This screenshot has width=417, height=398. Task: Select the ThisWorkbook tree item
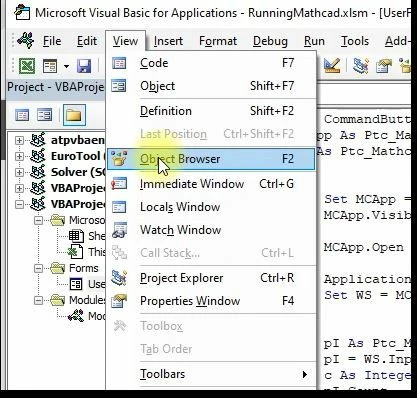coord(97,252)
